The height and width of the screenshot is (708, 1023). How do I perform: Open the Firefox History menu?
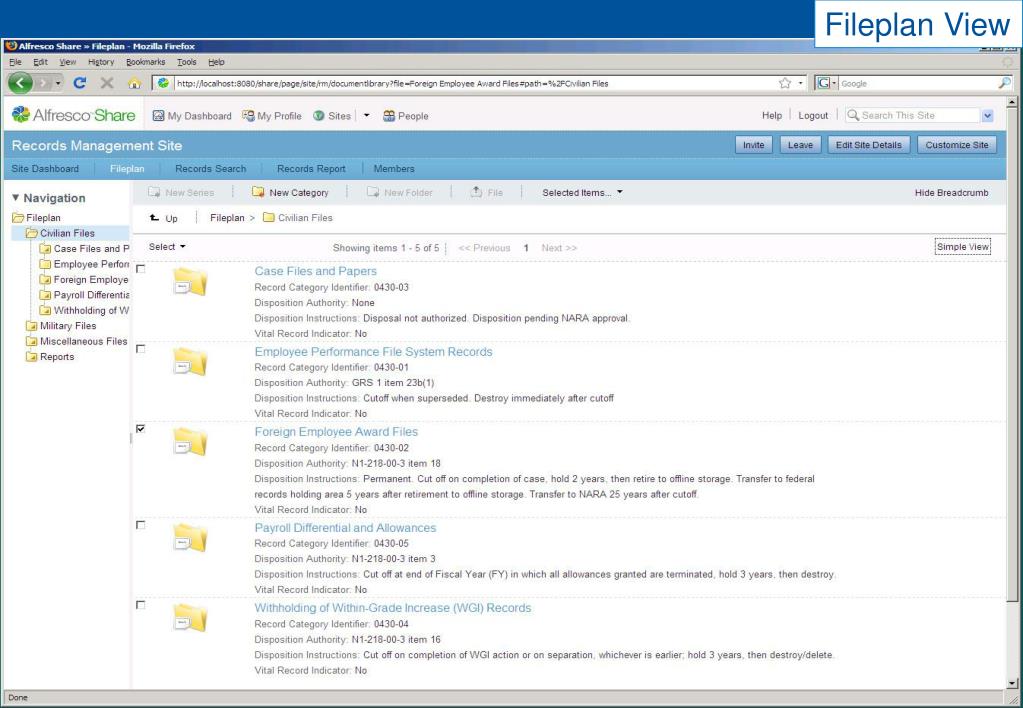pyautogui.click(x=101, y=62)
